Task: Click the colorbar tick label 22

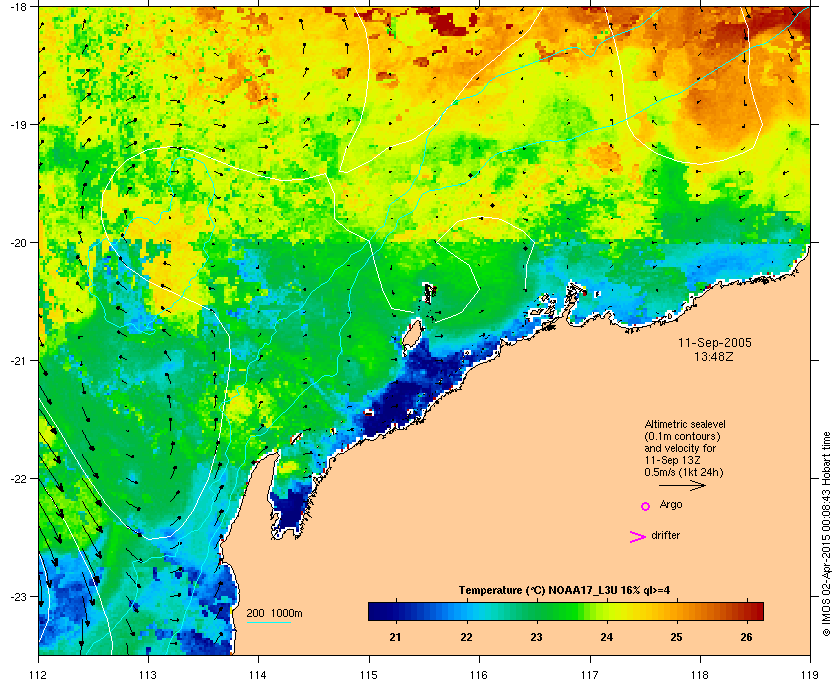Action: tap(466, 637)
